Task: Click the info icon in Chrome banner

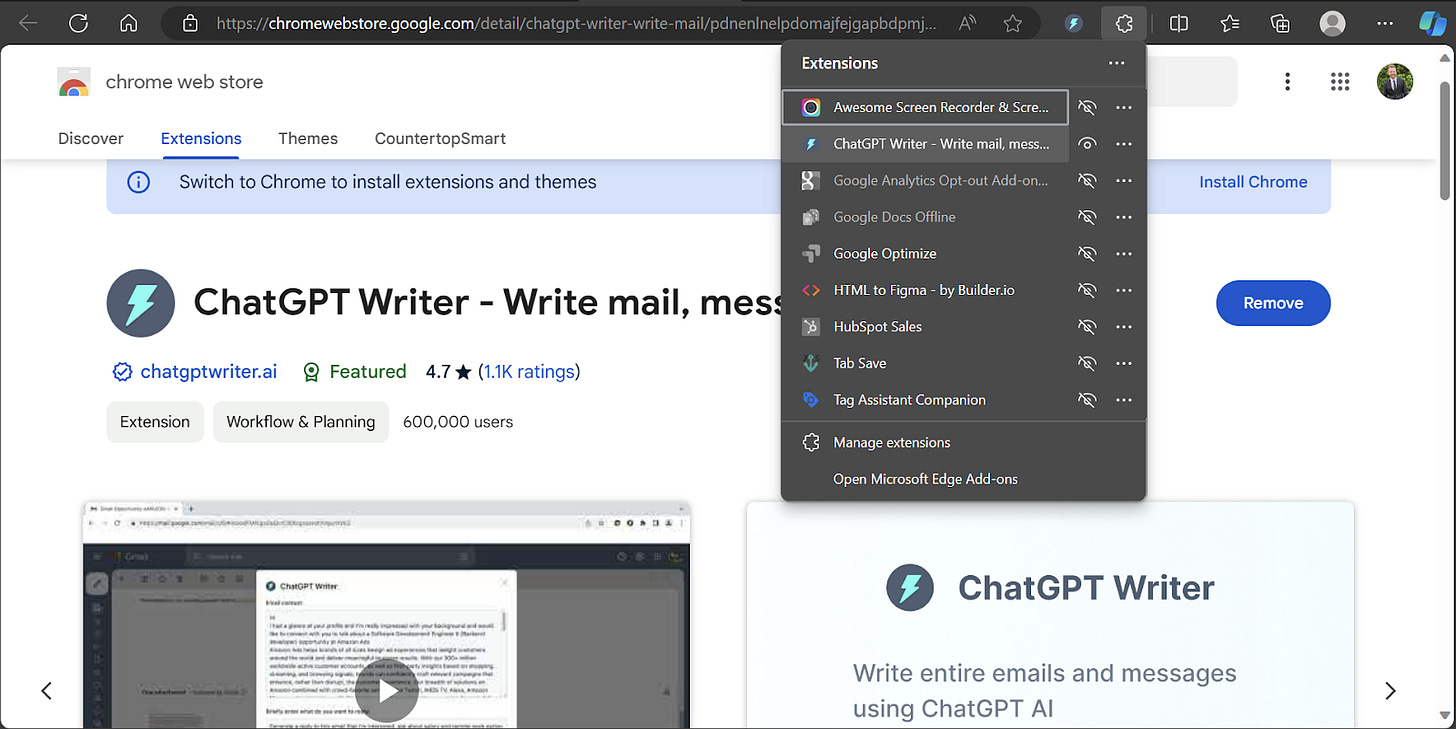Action: (139, 182)
